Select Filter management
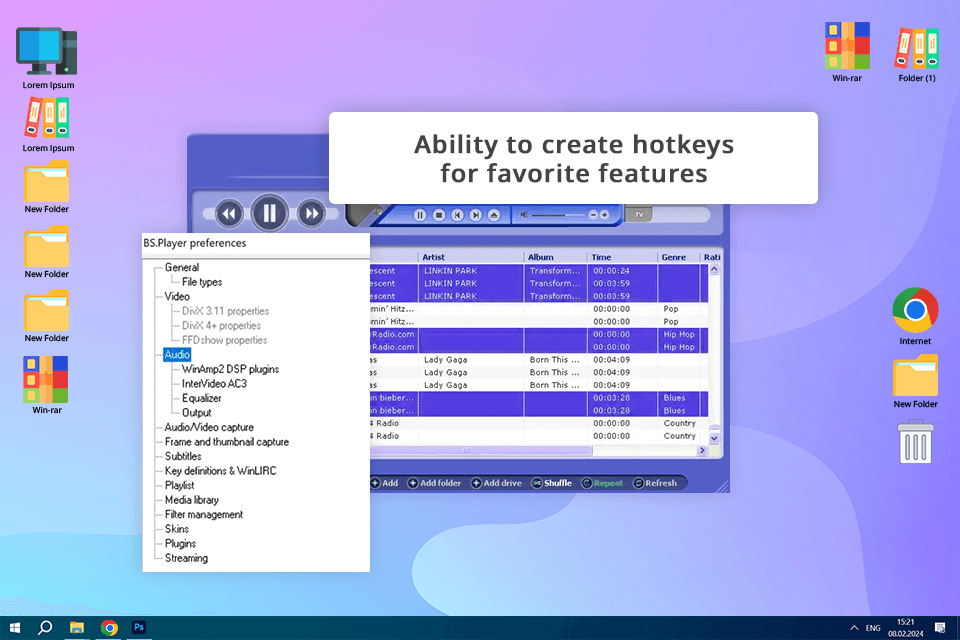Screen dimensions: 960x640 click(x=204, y=515)
